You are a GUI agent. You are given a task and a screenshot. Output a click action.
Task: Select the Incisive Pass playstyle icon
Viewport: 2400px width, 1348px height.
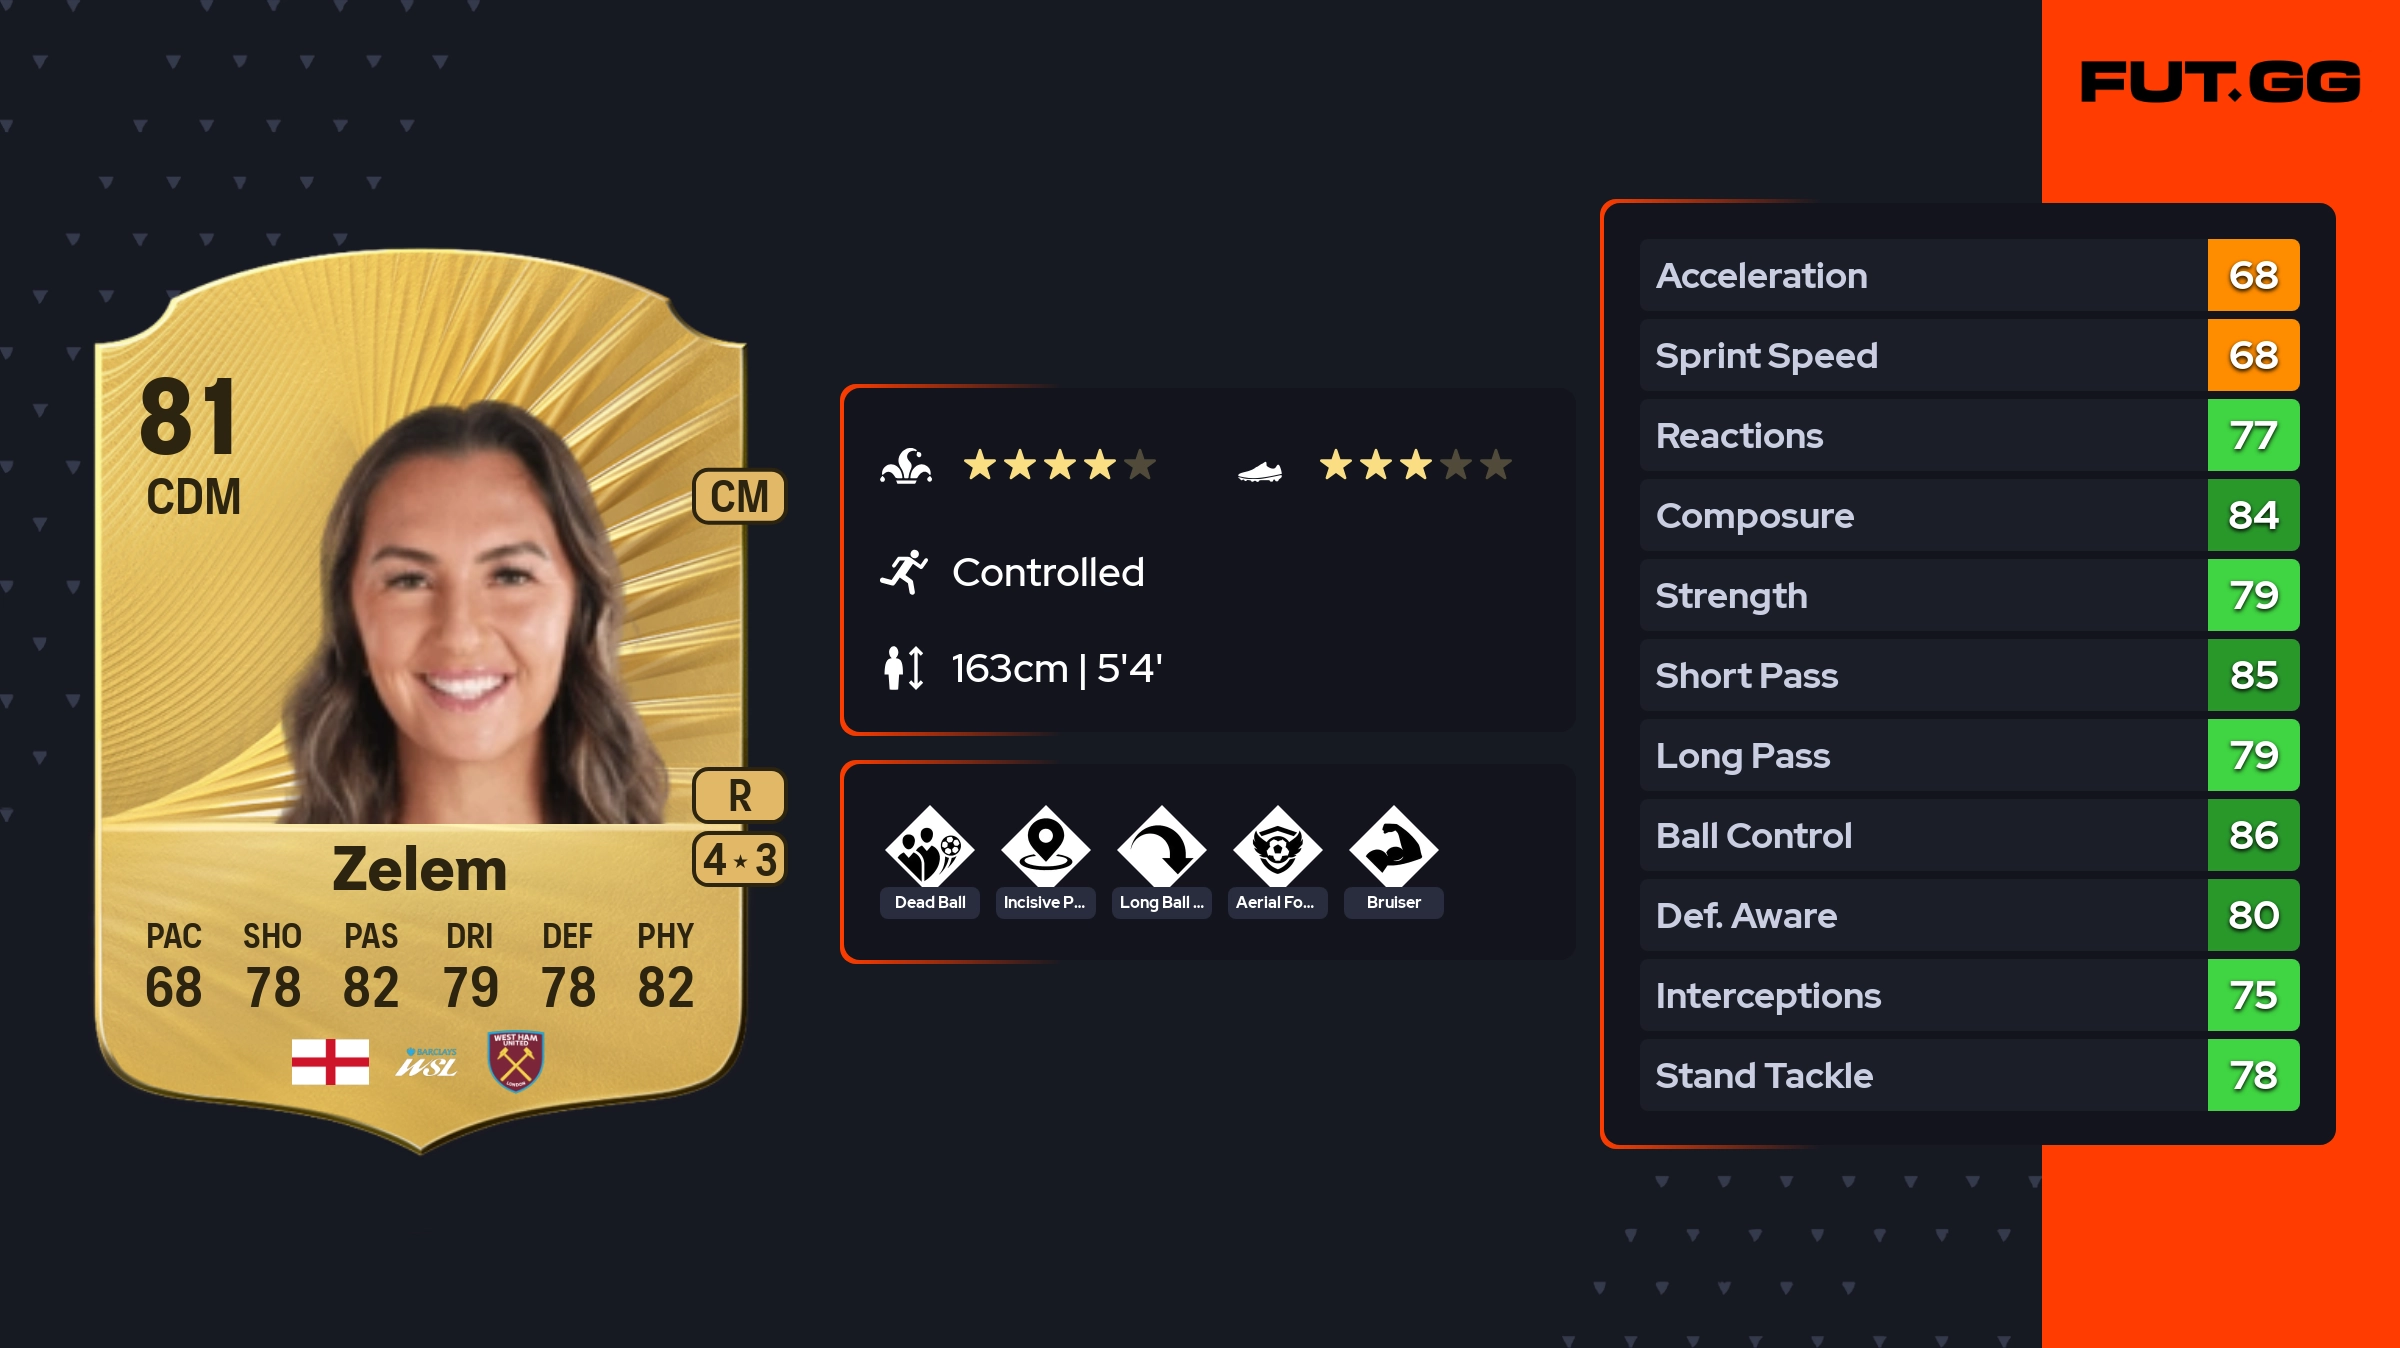[1045, 847]
